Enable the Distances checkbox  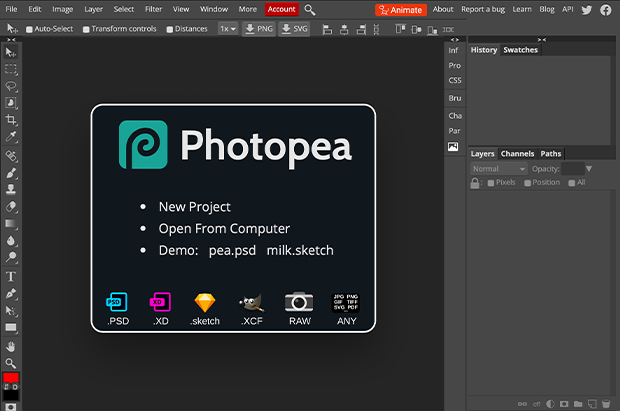170,29
